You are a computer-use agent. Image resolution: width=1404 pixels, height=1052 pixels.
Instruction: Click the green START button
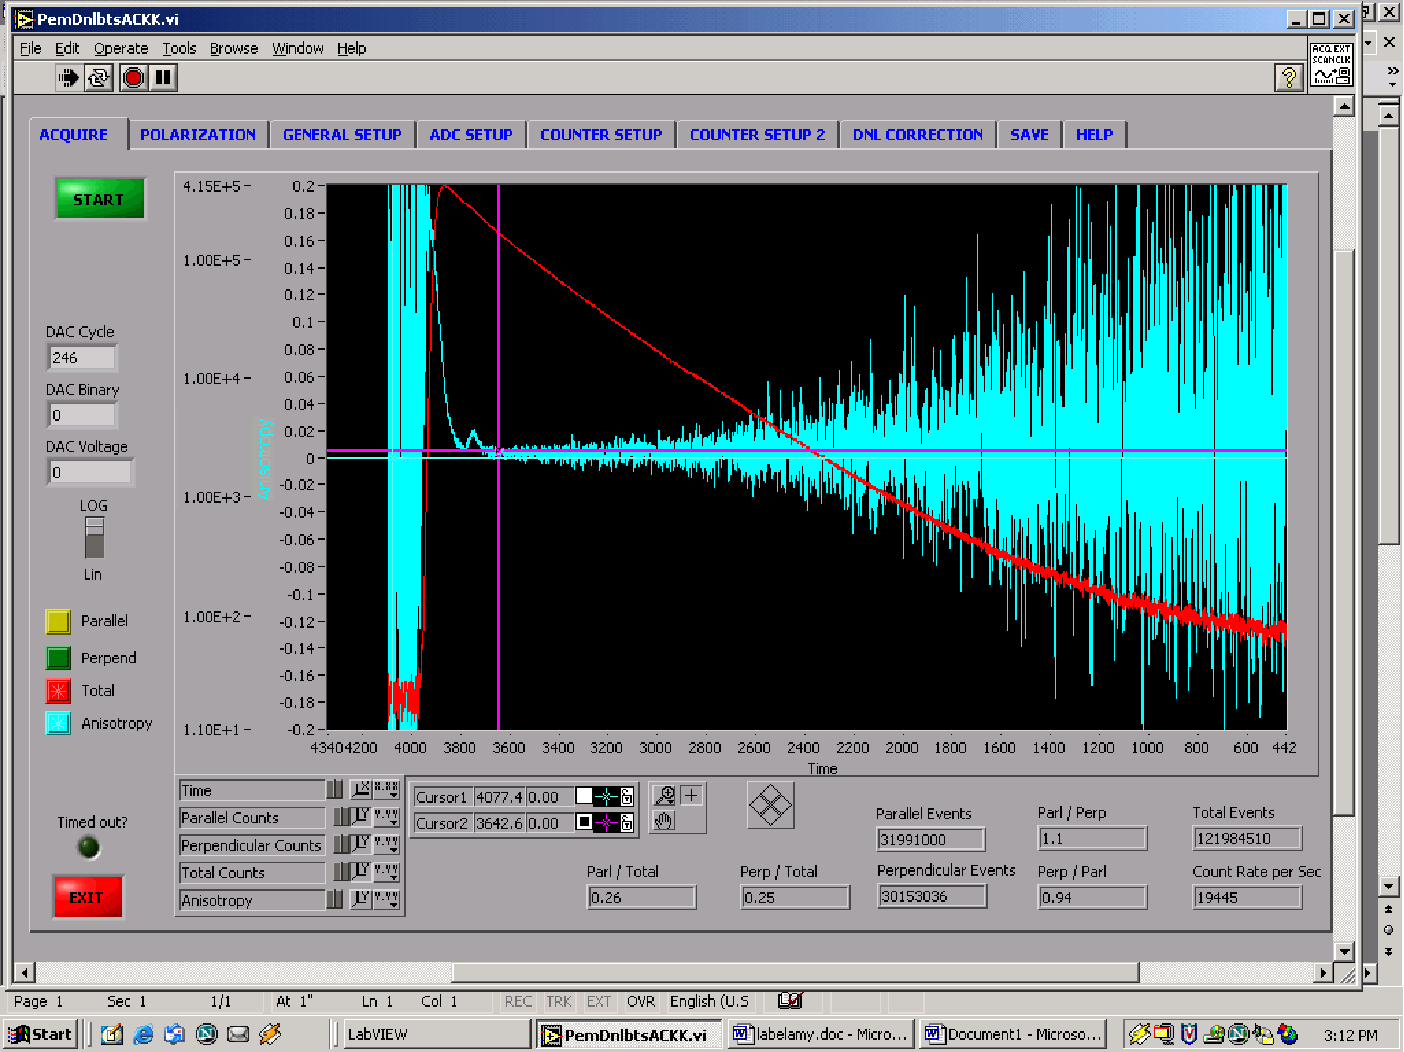(99, 199)
